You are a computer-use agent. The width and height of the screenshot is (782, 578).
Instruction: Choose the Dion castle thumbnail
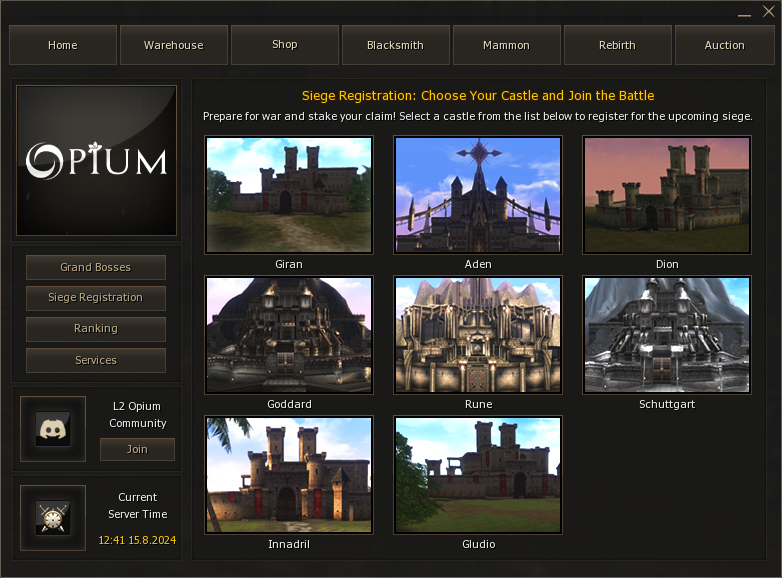pyautogui.click(x=667, y=194)
